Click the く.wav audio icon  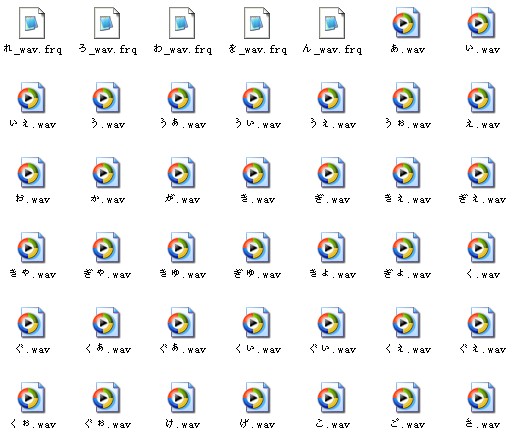click(x=482, y=247)
